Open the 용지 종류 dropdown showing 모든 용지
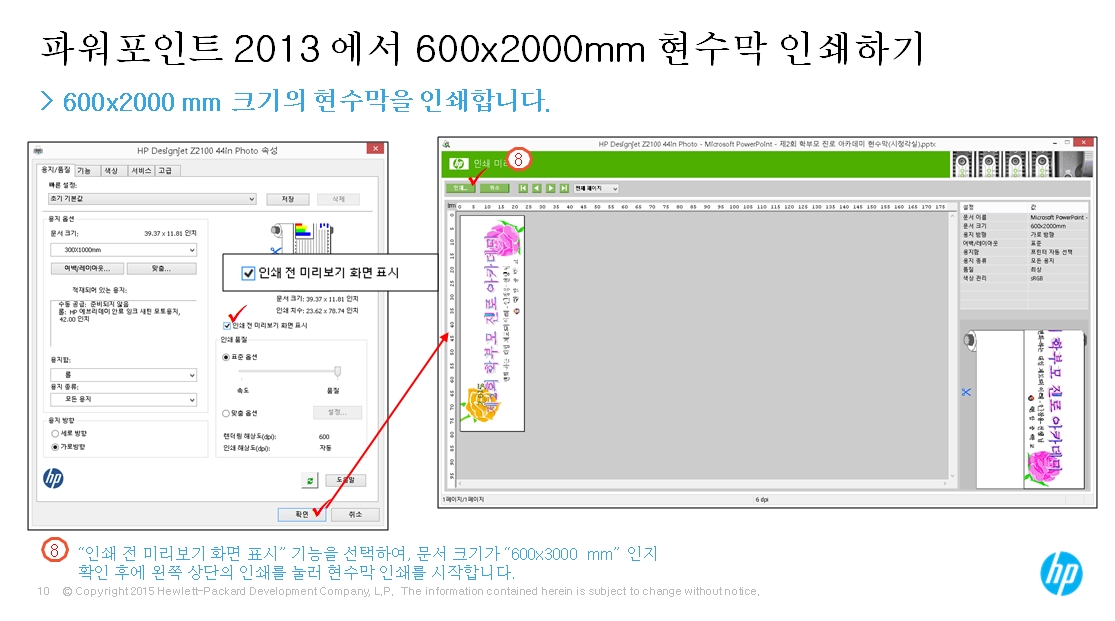This screenshot has height=621, width=1115. click(x=124, y=400)
